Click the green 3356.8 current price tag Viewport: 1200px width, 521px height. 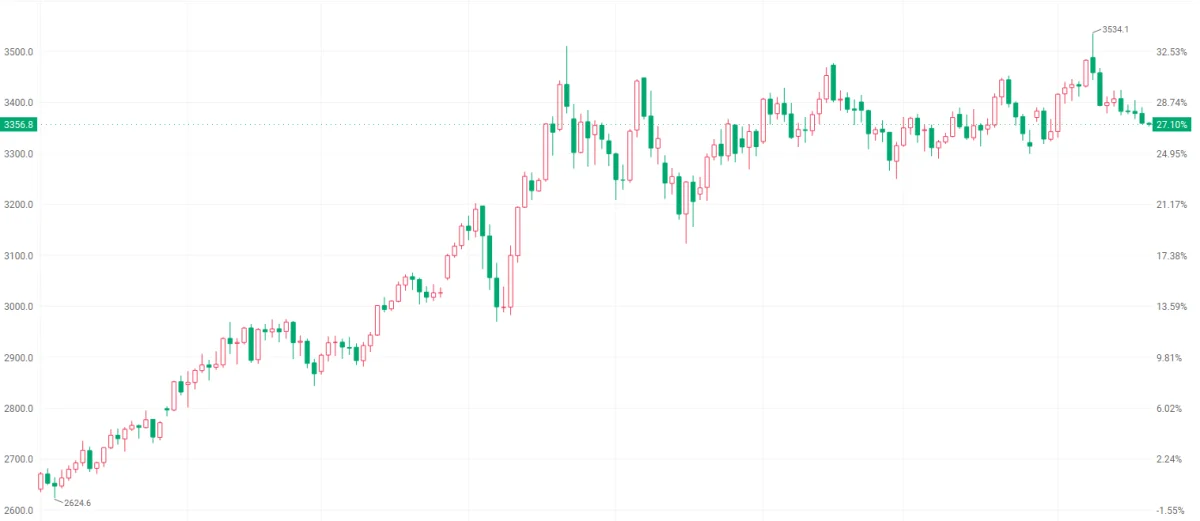point(19,124)
